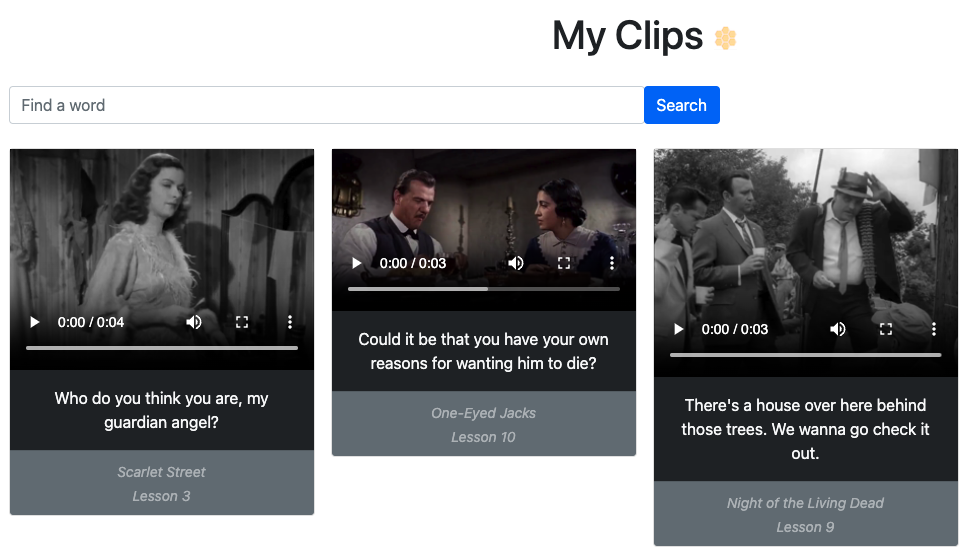
Task: Seek on the One-Eyed Jacks progress bar
Action: coord(484,289)
